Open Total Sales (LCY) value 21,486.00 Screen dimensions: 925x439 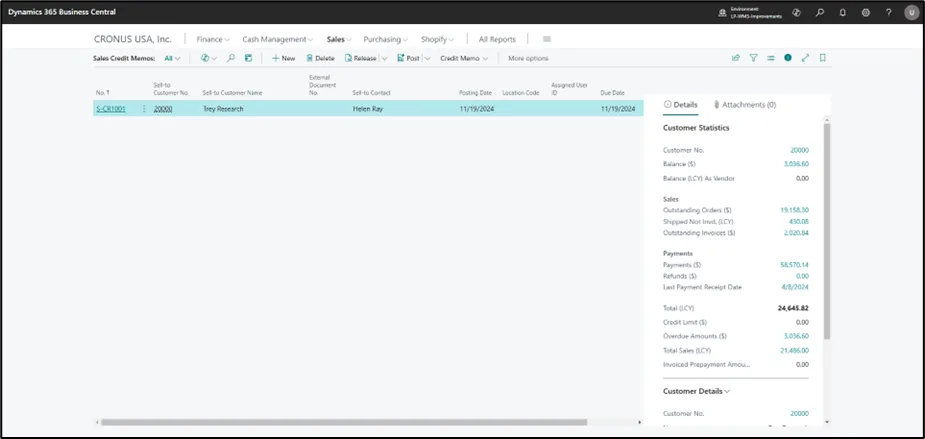[794, 350]
